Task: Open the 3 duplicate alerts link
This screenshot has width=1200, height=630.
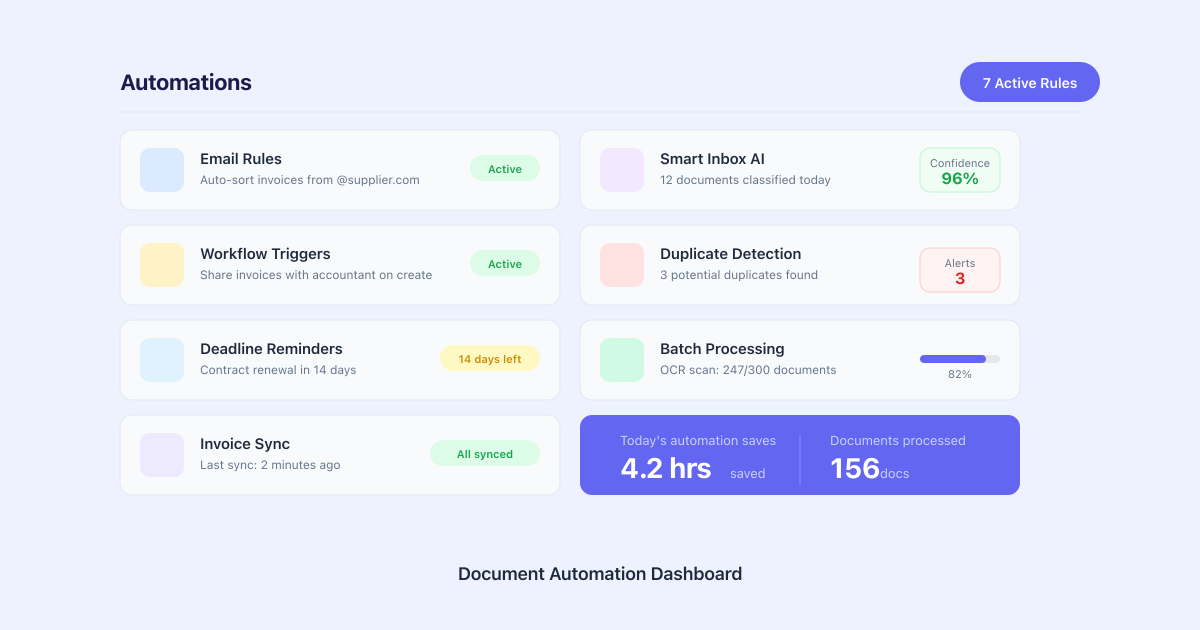Action: (960, 278)
